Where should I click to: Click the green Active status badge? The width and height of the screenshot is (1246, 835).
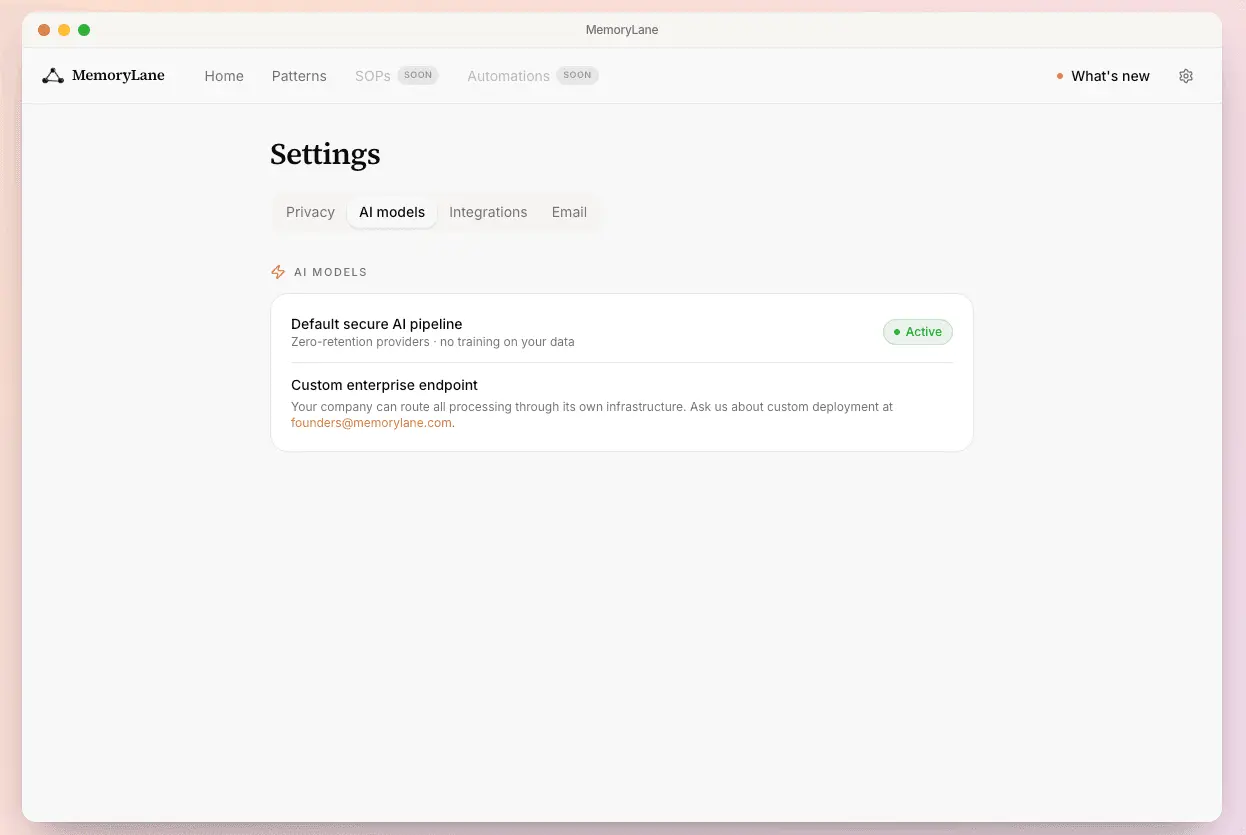click(x=918, y=332)
